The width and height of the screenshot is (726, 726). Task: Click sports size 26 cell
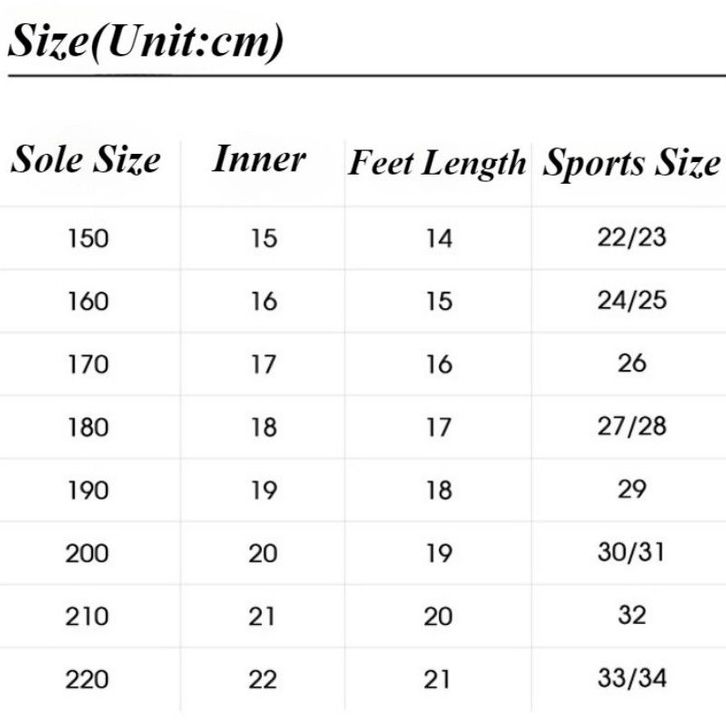click(x=632, y=363)
